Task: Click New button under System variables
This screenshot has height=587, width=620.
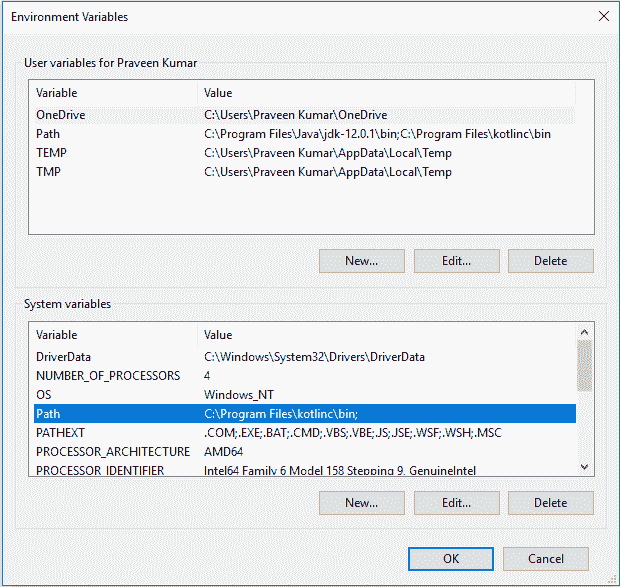Action: (x=361, y=502)
